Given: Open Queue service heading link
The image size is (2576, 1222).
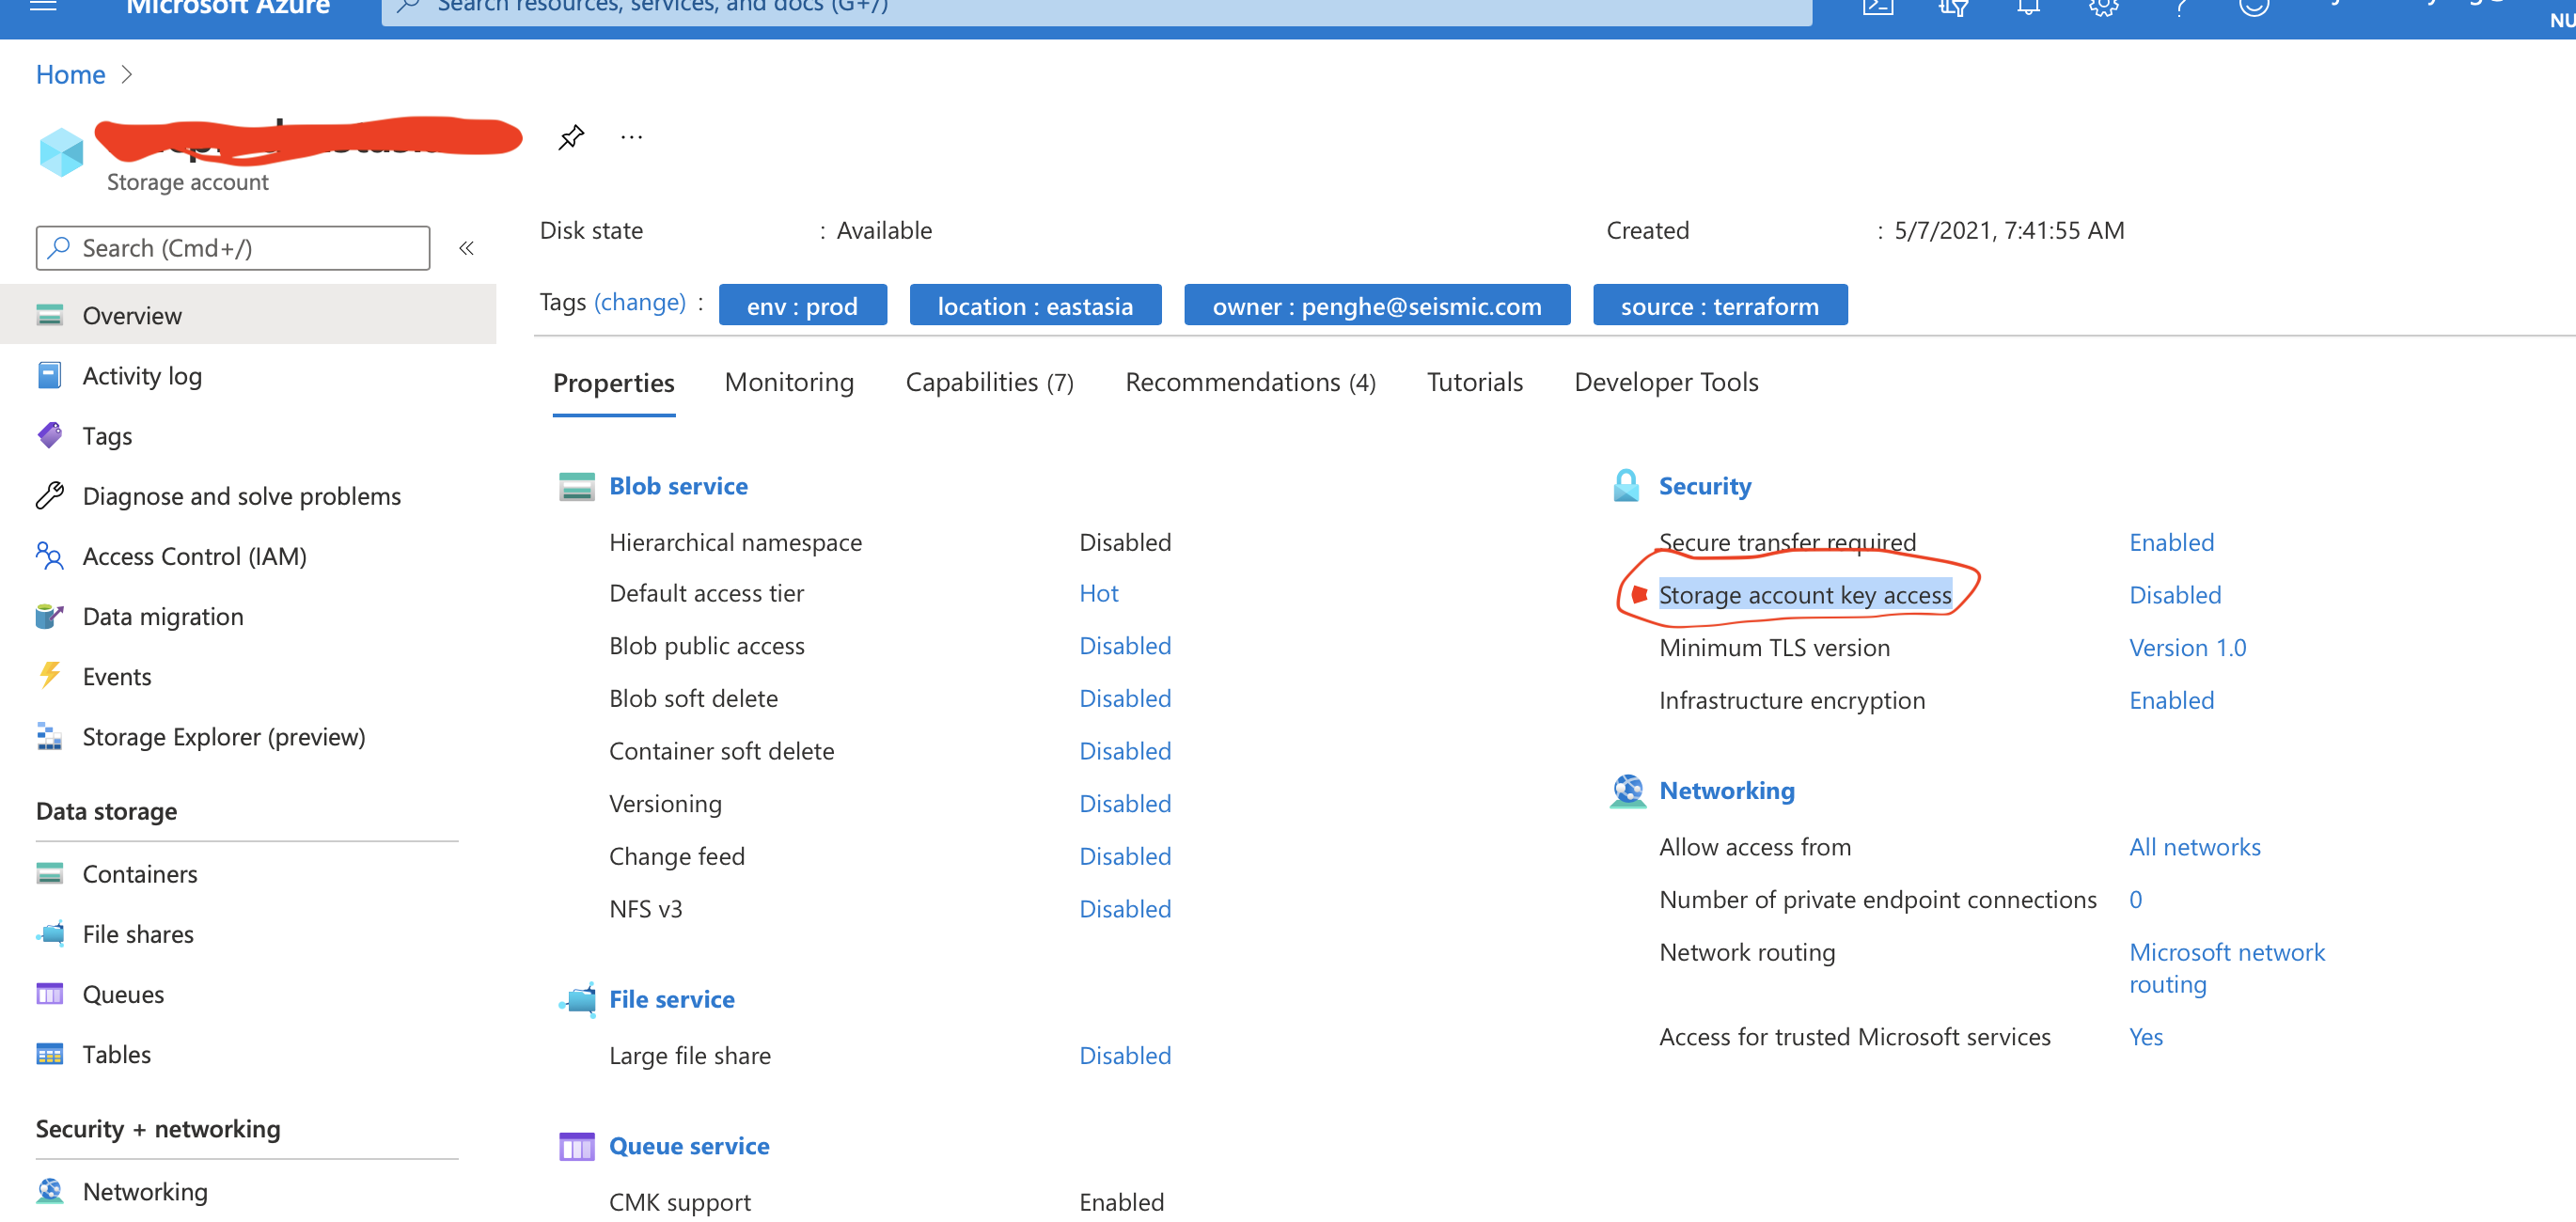Looking at the screenshot, I should coord(689,1146).
